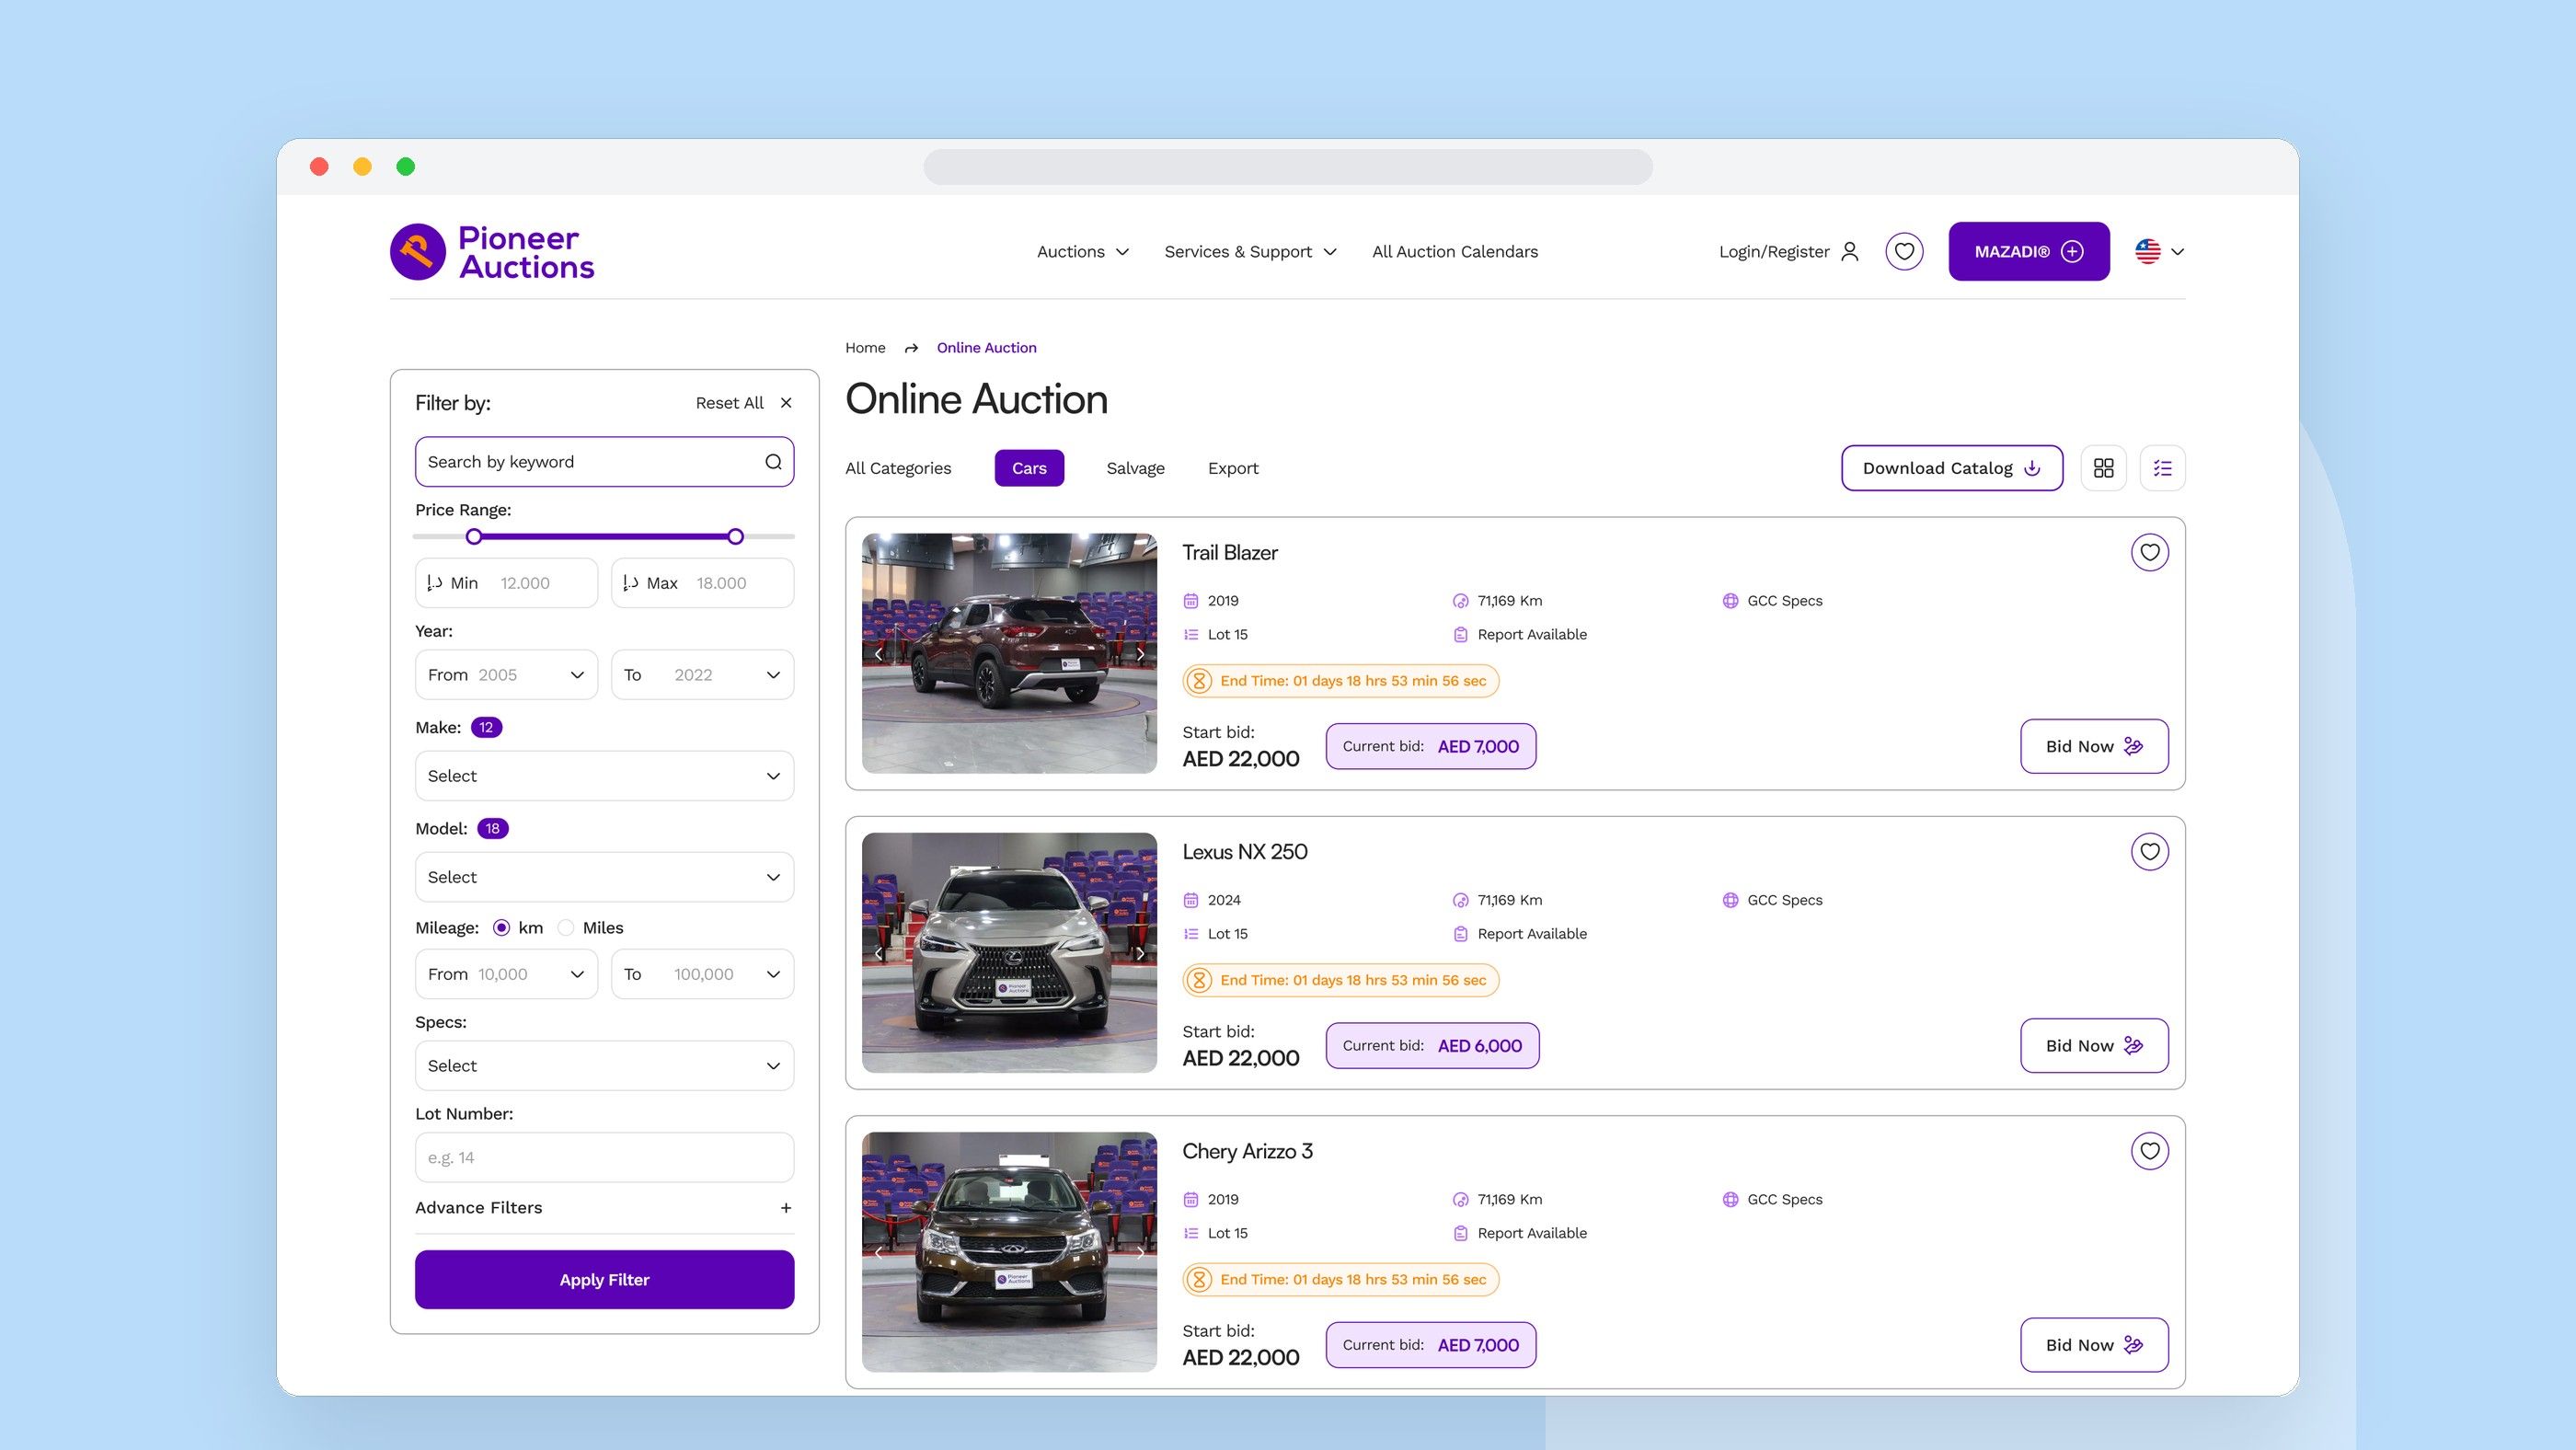Select the Export category tab
Viewport: 2576px width, 1450px height.
[1233, 468]
